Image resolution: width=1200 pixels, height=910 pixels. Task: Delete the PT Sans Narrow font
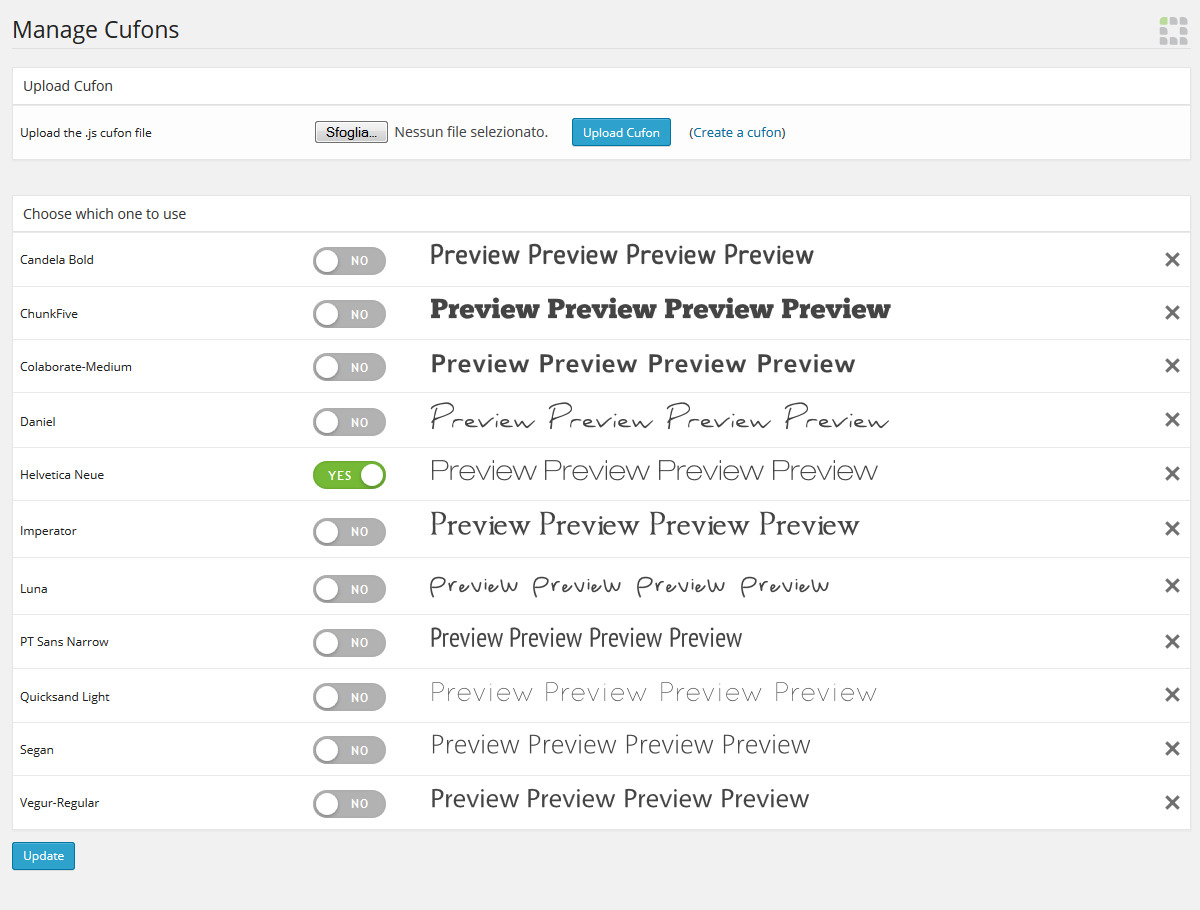[1172, 642]
